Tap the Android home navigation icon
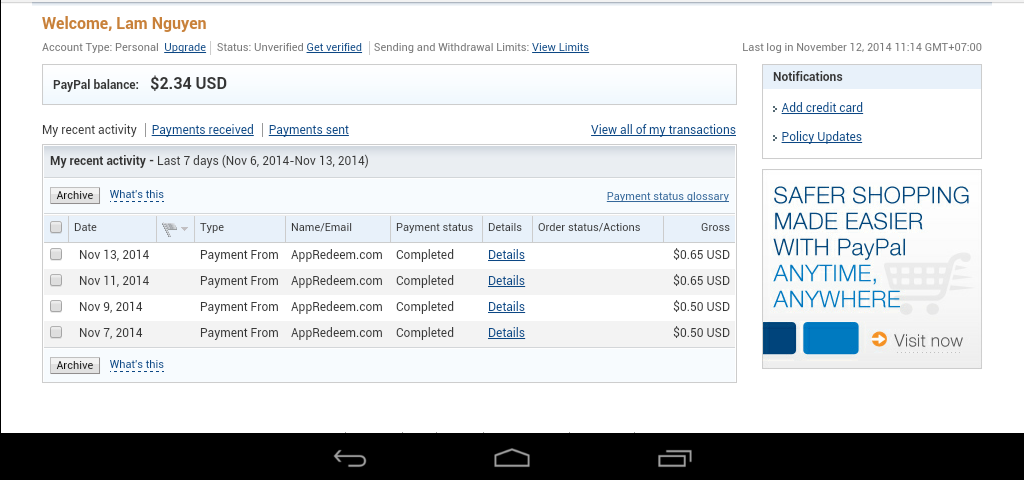 coord(511,458)
